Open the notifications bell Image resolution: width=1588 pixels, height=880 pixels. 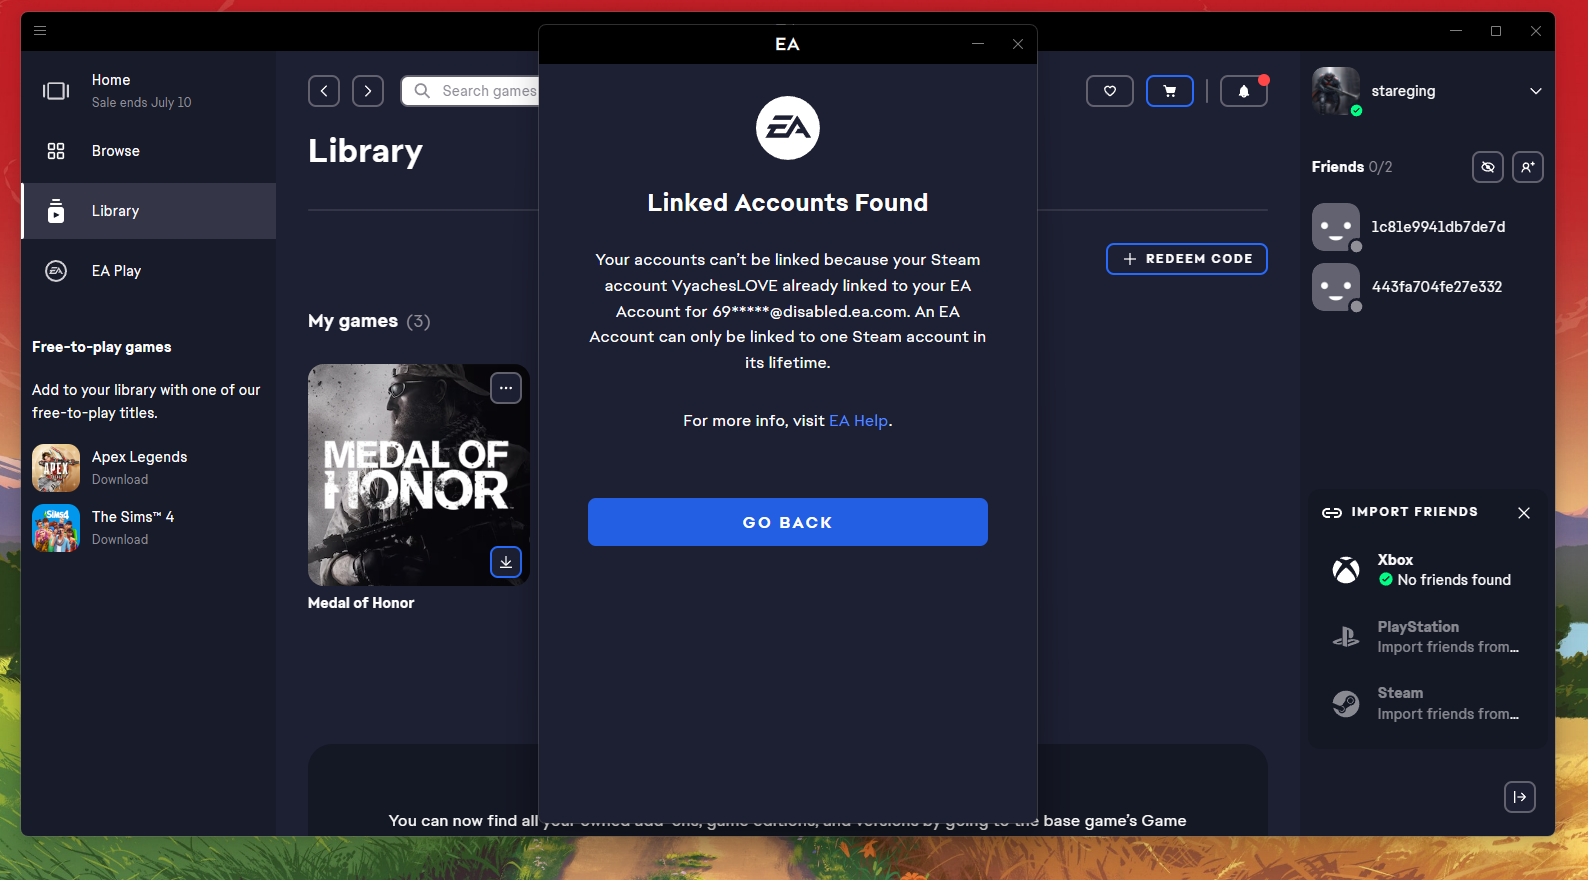1244,91
